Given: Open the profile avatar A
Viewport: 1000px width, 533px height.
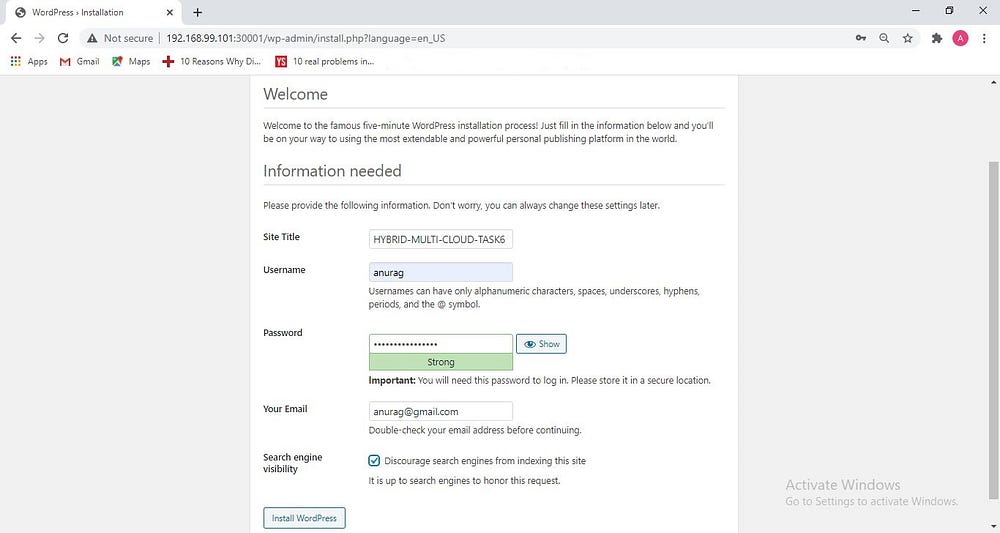Looking at the screenshot, I should (x=960, y=38).
